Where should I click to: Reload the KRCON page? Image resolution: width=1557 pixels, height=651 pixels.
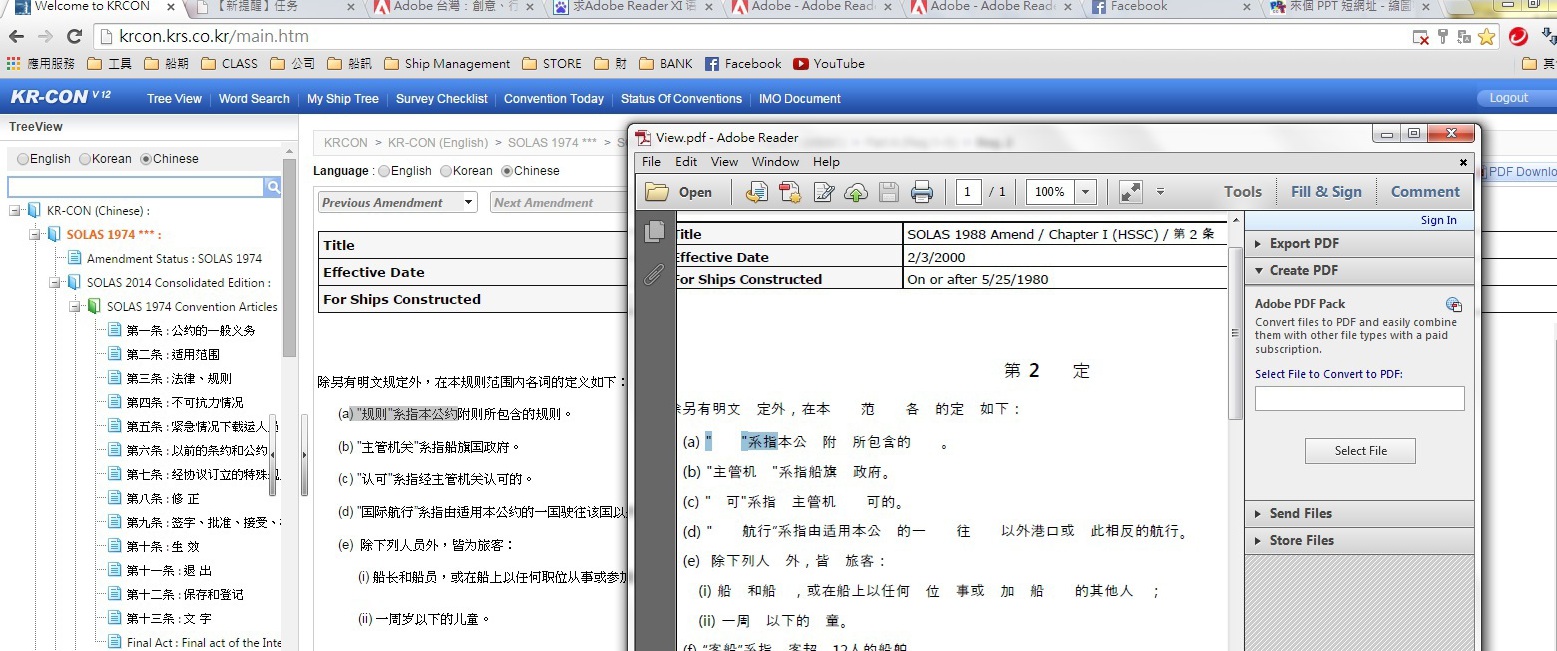tap(74, 37)
